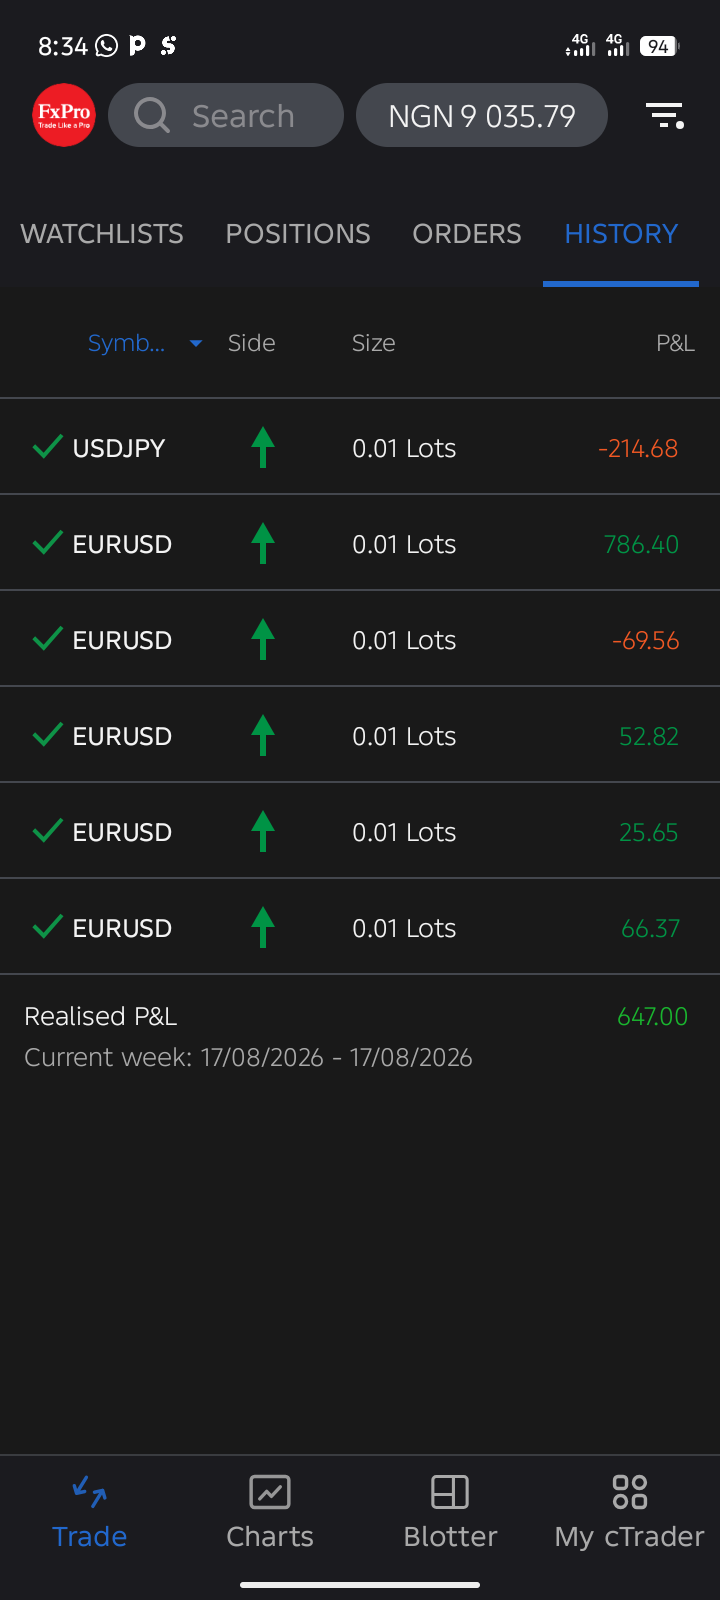720x1600 pixels.
Task: Open the ORDERS tab
Action: pos(467,234)
